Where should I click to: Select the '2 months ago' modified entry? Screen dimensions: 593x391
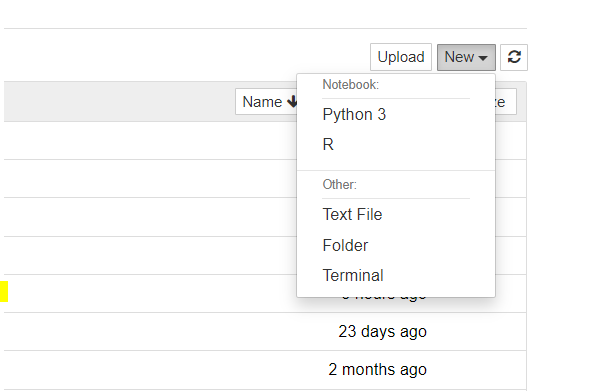[377, 369]
